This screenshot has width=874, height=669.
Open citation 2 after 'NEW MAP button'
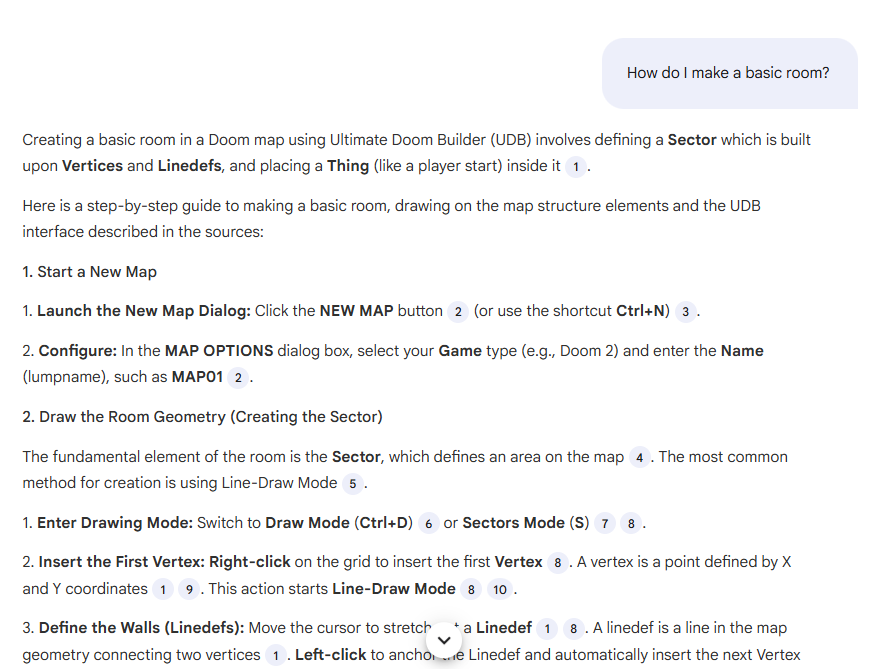(x=458, y=312)
